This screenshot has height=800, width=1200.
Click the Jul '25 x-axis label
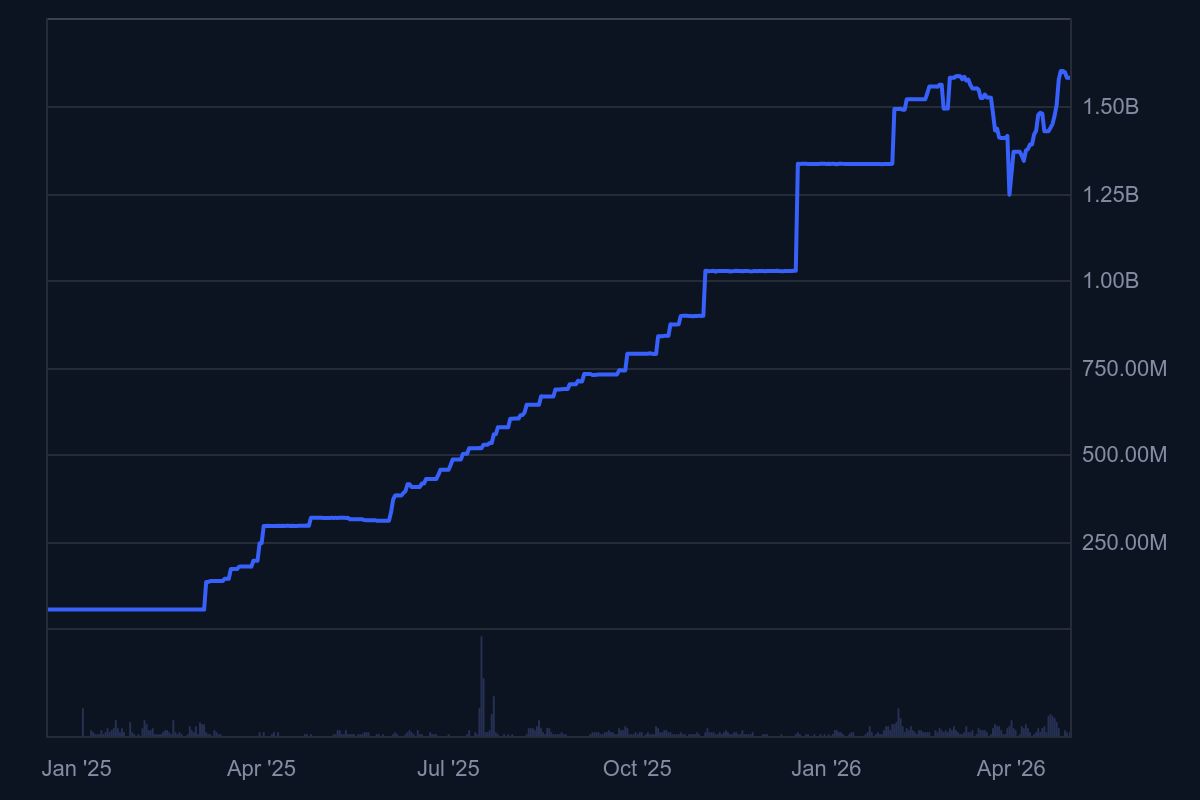[x=448, y=769]
